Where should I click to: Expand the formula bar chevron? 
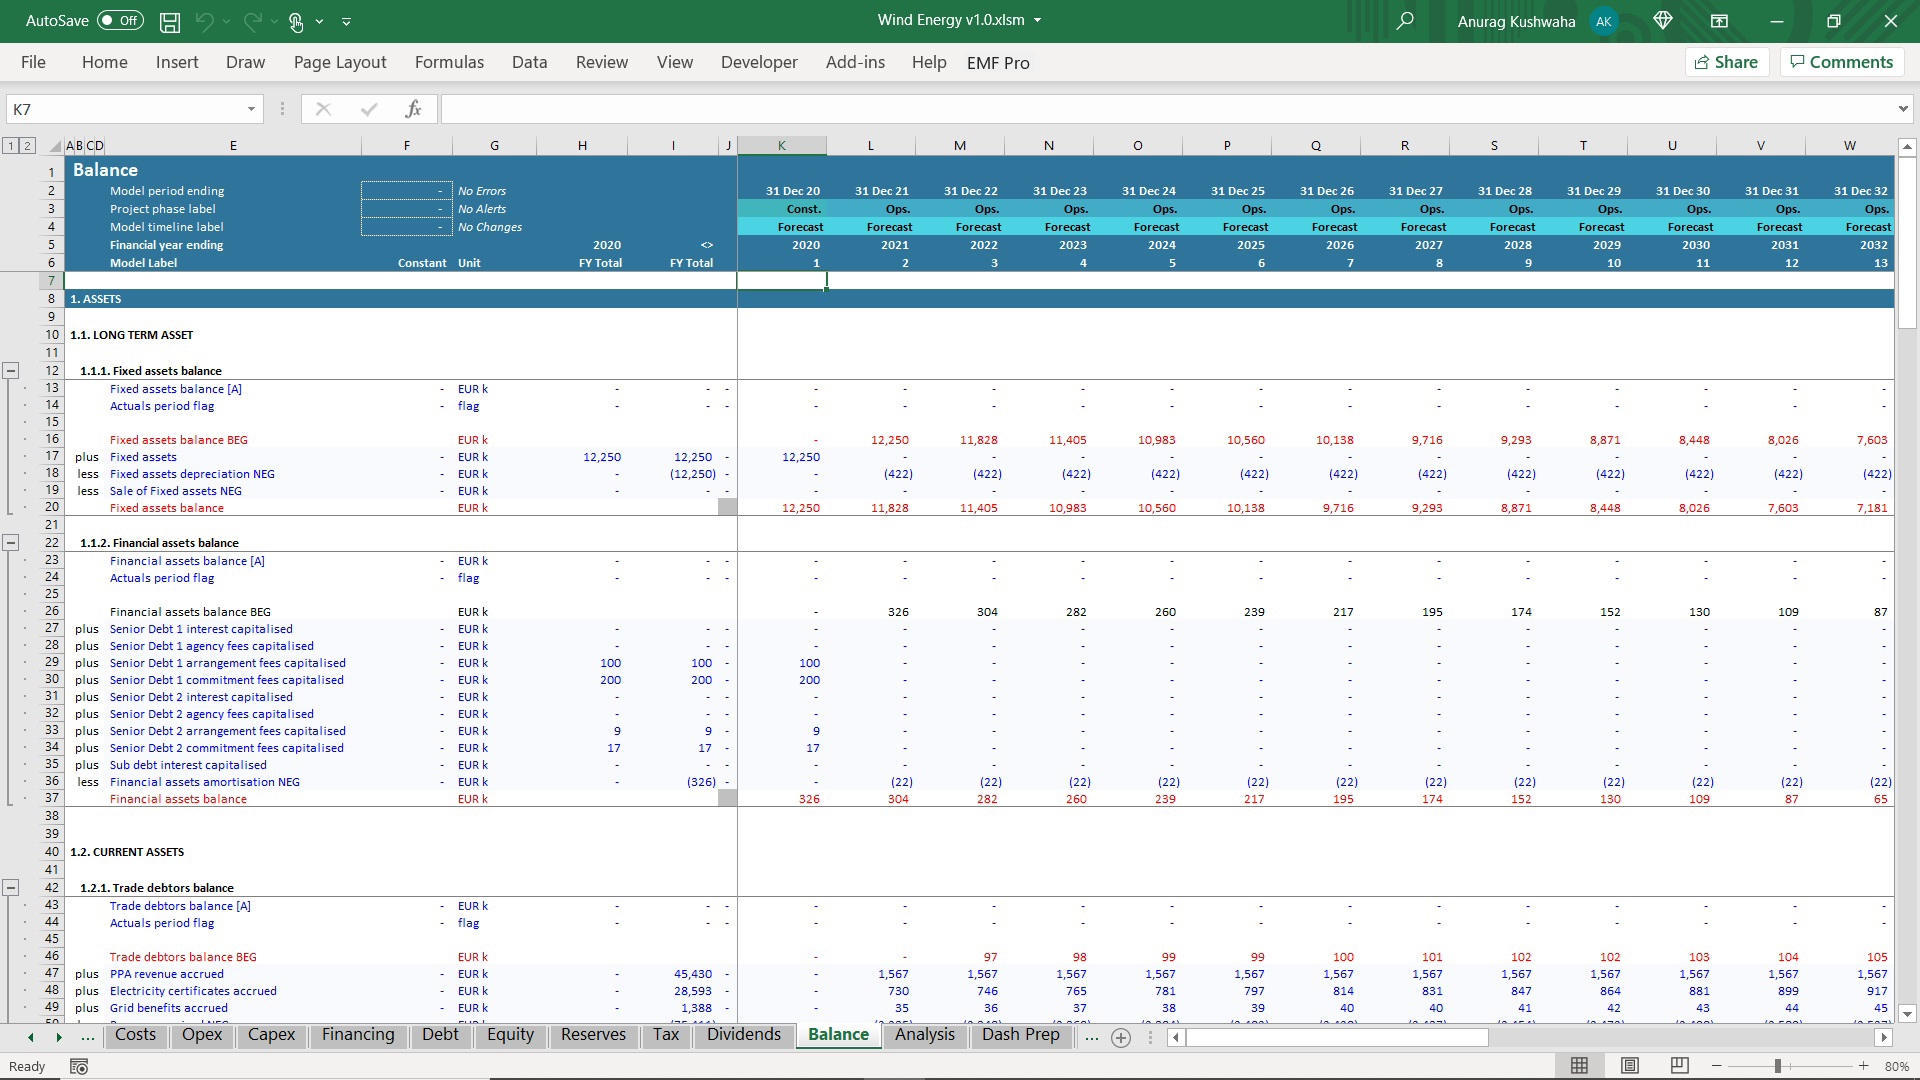tap(1902, 109)
